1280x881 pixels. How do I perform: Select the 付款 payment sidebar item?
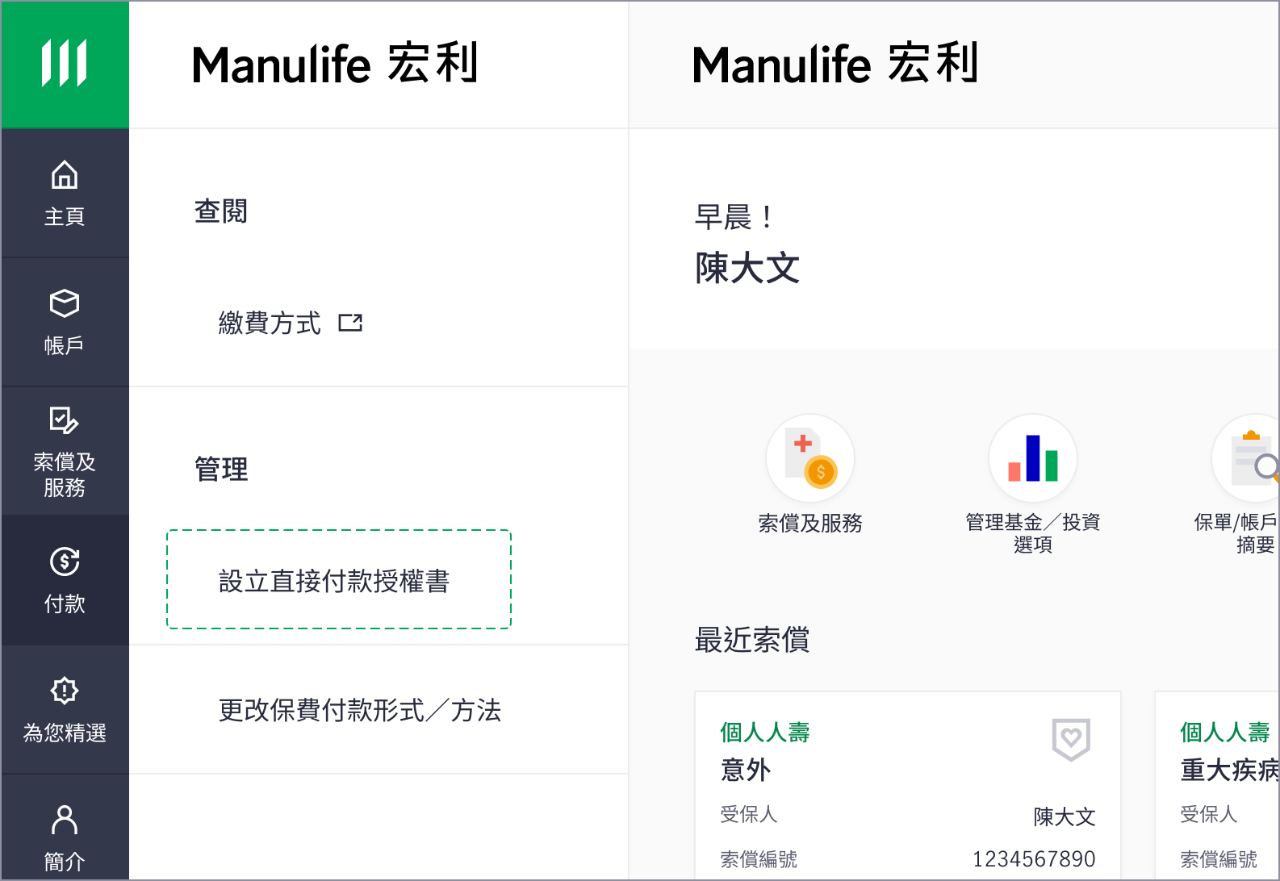(65, 580)
